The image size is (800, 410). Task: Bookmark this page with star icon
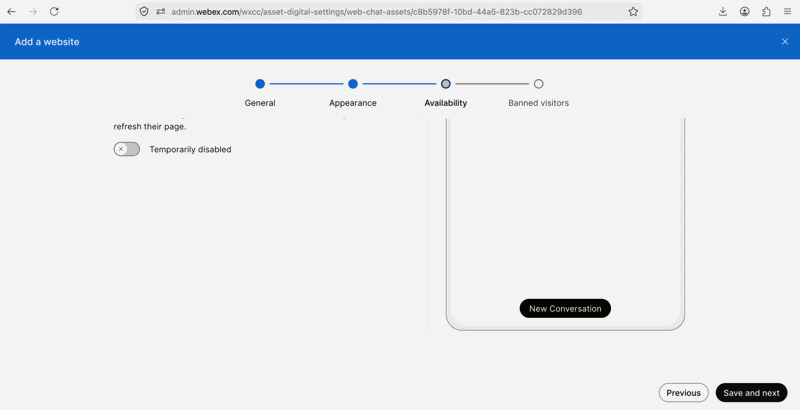coord(633,11)
